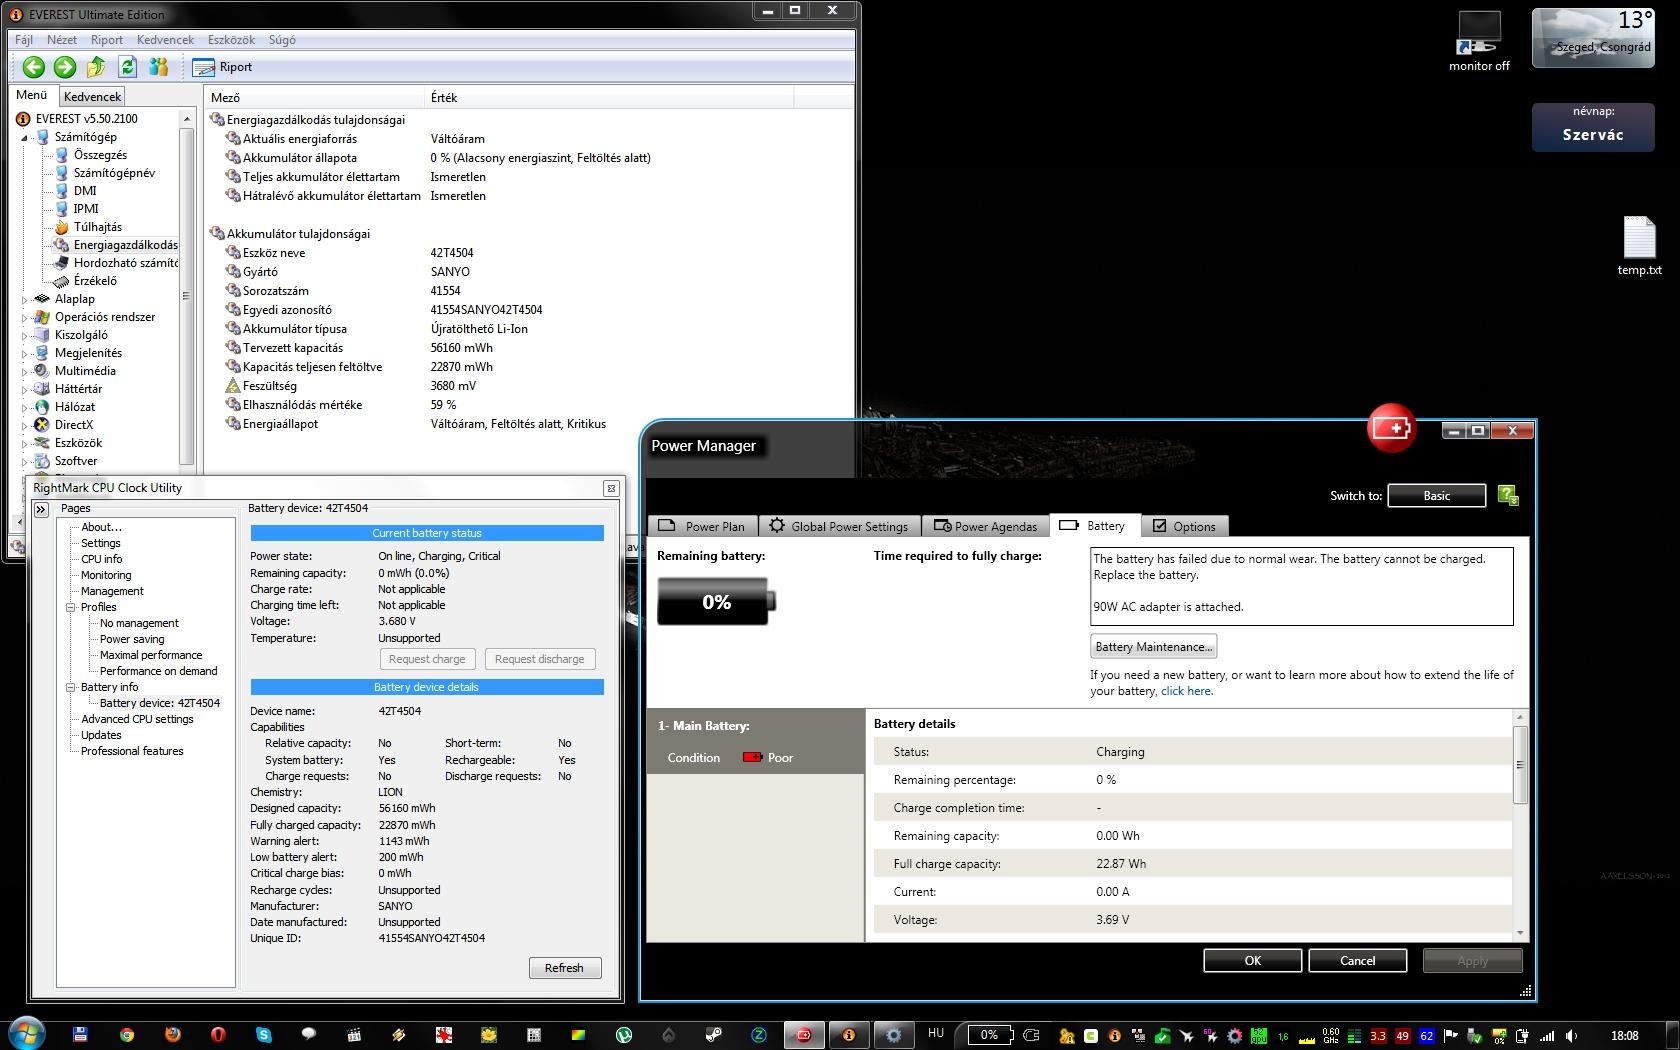Open the Szeged weather gadget
This screenshot has height=1050, width=1680.
coord(1592,39)
